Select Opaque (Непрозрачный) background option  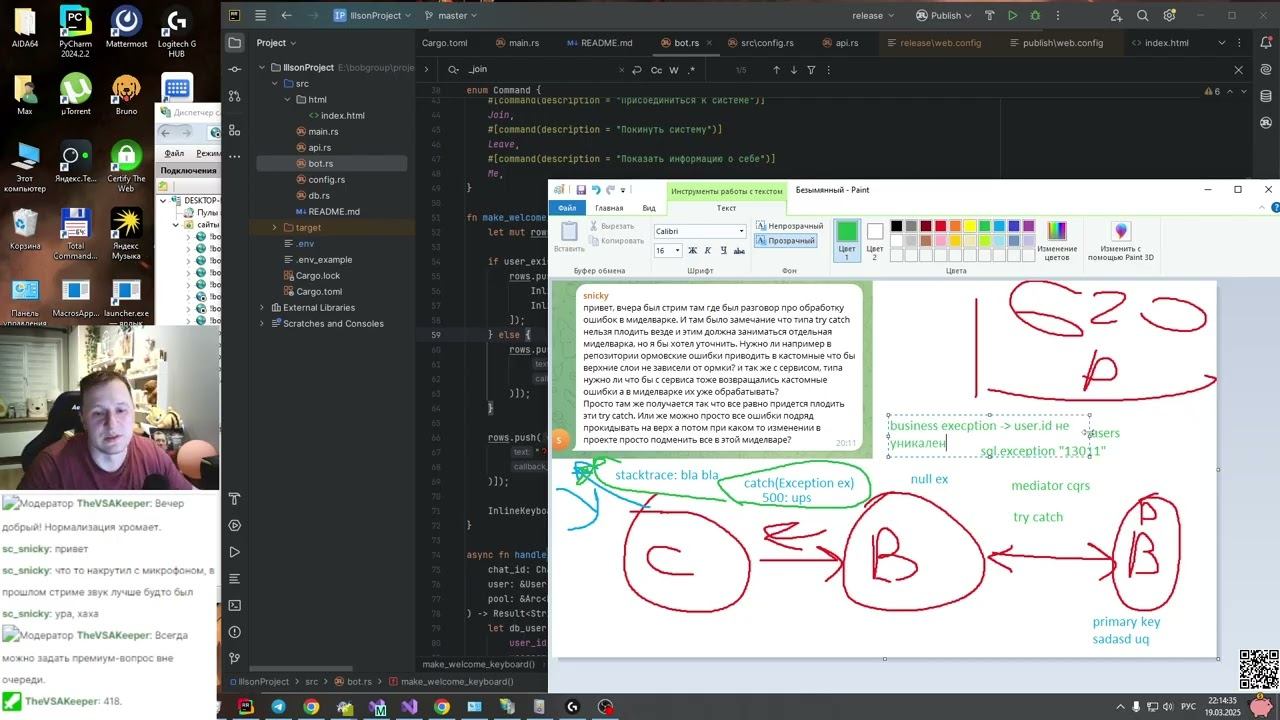click(790, 226)
